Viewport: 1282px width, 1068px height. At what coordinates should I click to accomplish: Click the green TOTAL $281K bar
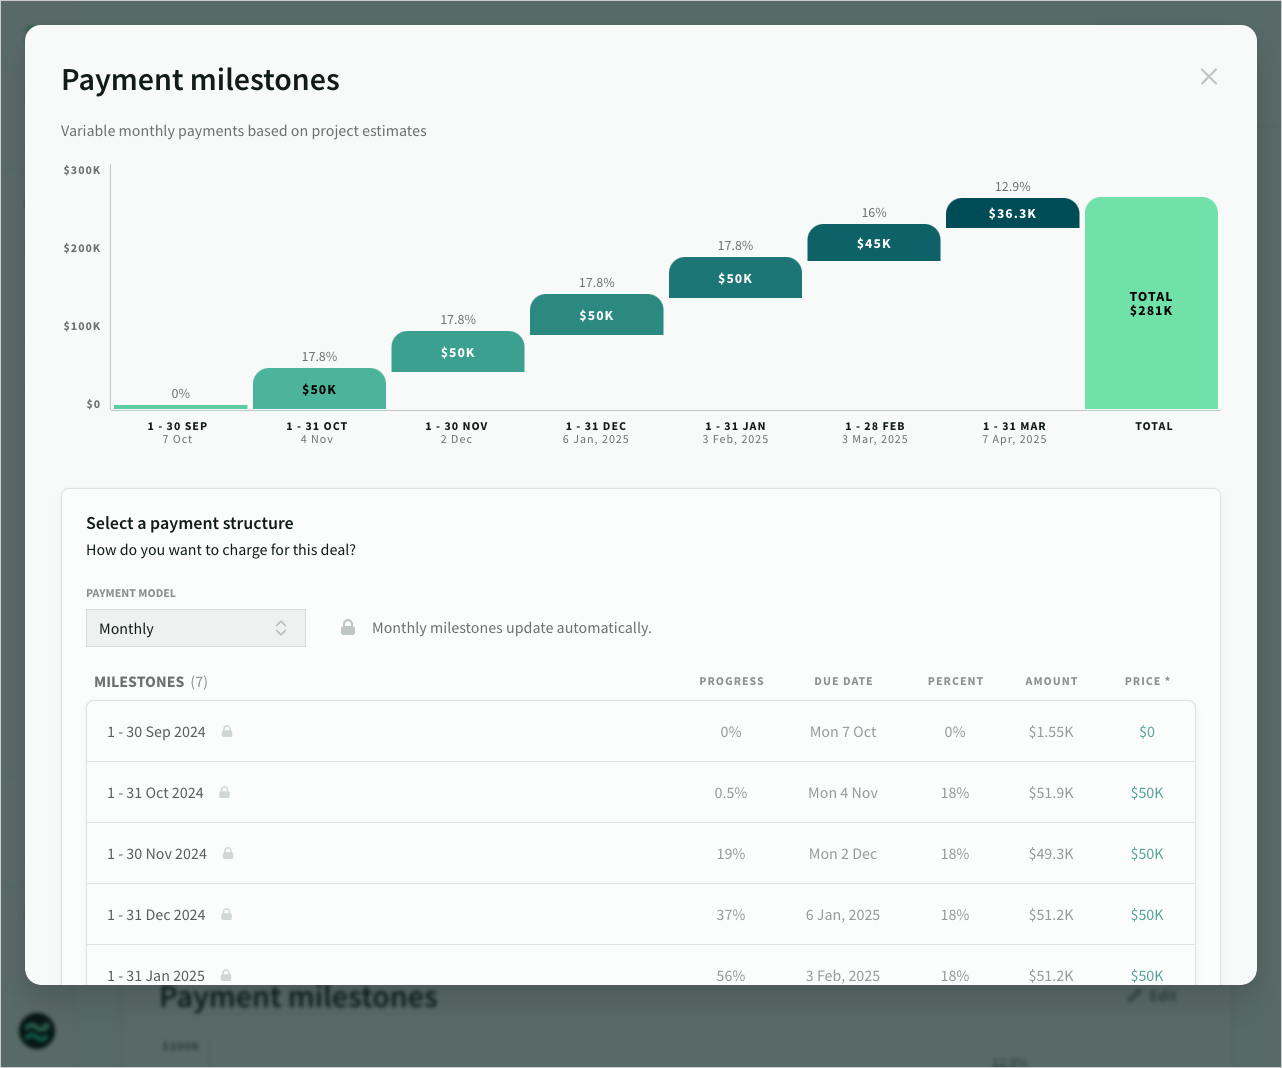click(1151, 303)
